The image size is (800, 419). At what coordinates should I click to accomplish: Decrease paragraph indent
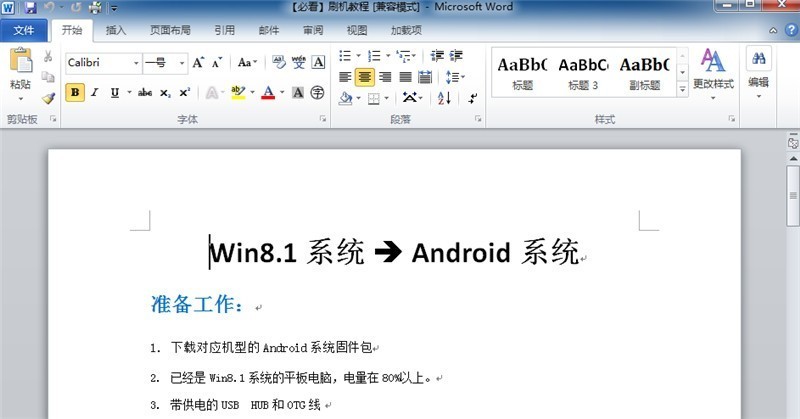click(437, 56)
